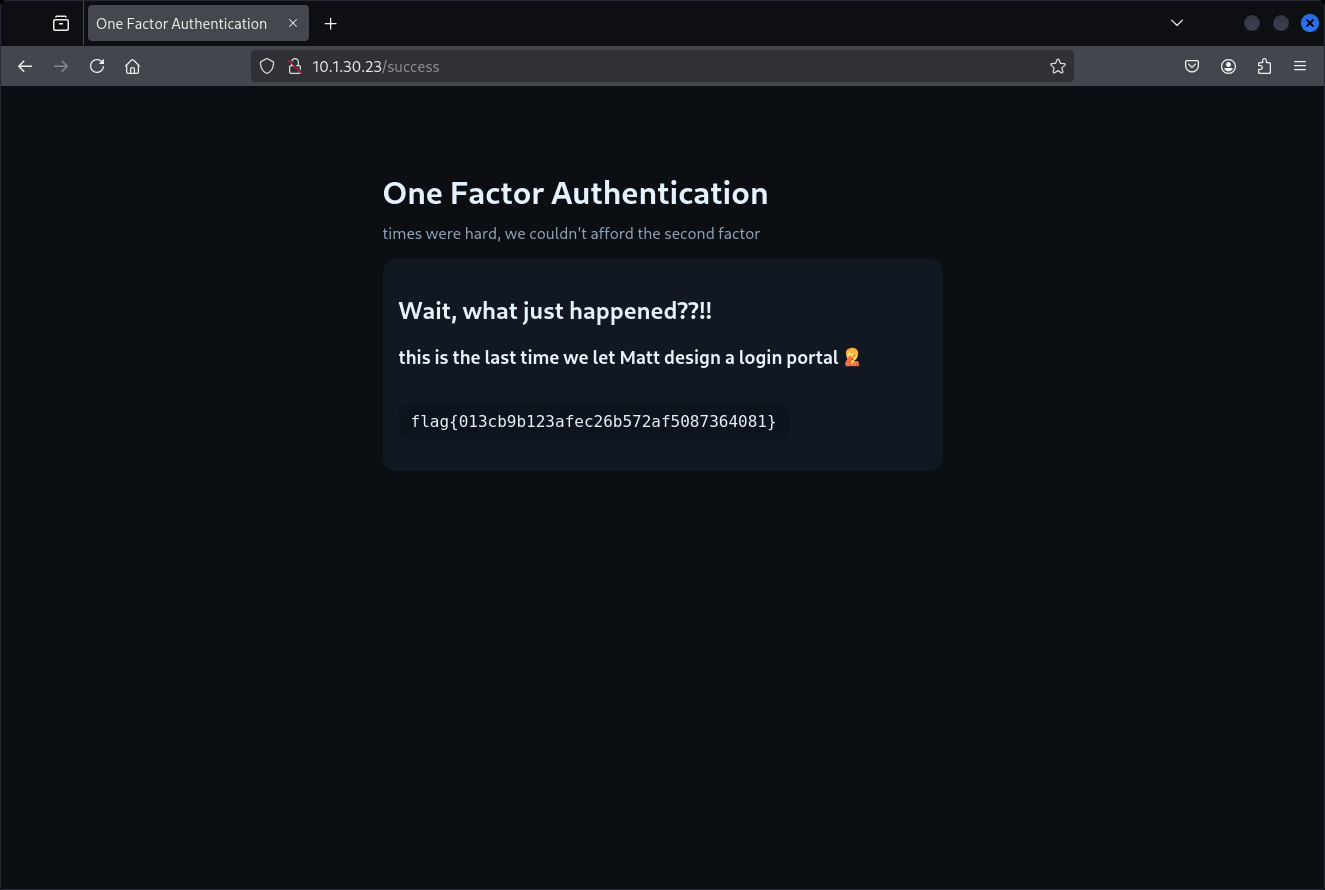Open the browser home page
1325x890 pixels.
[132, 66]
